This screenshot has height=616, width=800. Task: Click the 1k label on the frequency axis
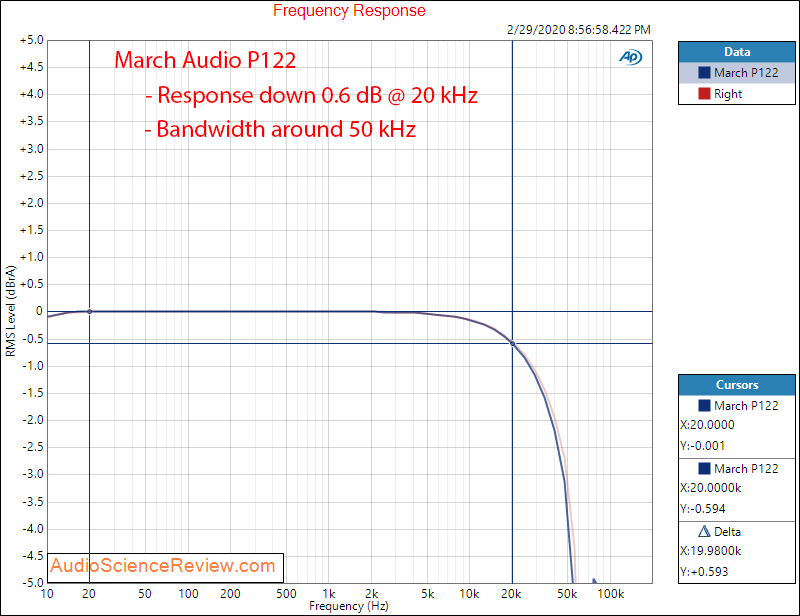click(x=329, y=594)
